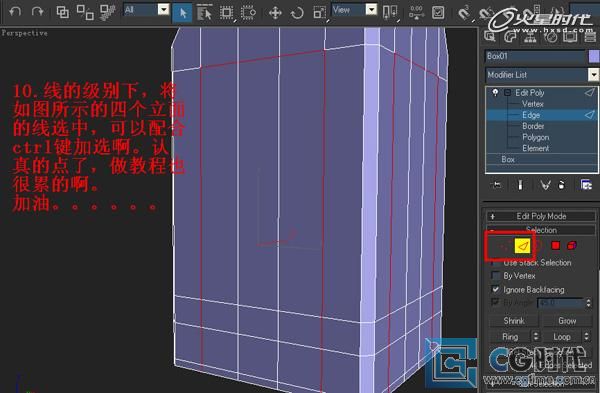Image resolution: width=600 pixels, height=393 pixels.
Task: Click the red Polygon selection icon
Action: 555,246
